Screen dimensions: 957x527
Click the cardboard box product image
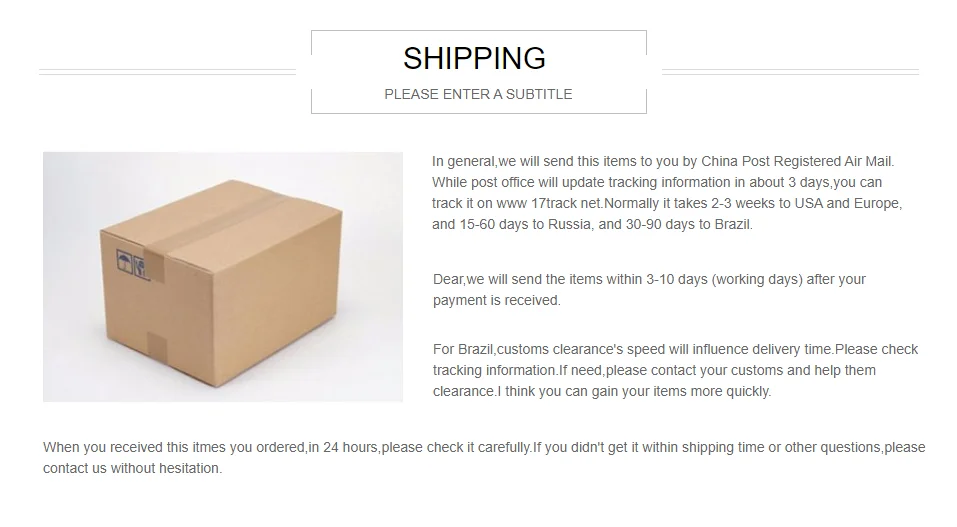pyautogui.click(x=222, y=276)
